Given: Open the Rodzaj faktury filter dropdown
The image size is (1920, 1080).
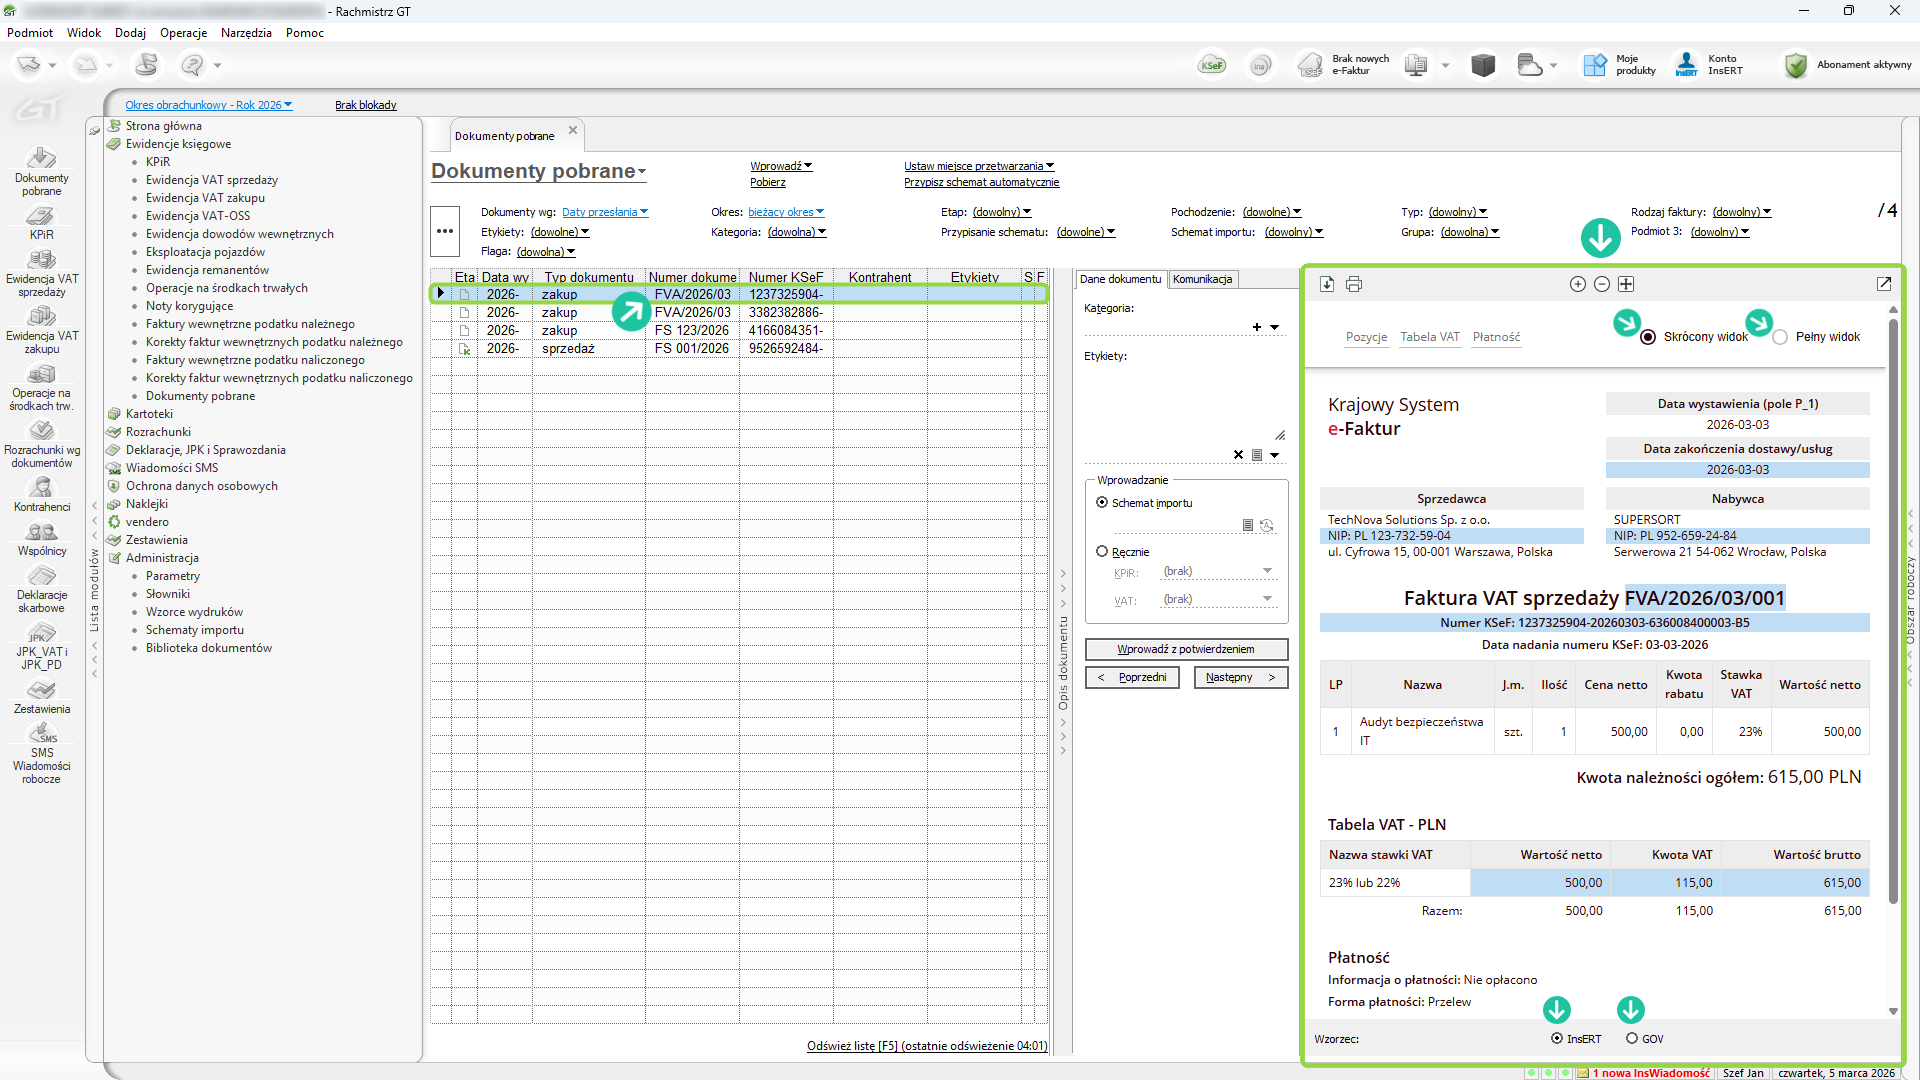Looking at the screenshot, I should [x=1742, y=212].
